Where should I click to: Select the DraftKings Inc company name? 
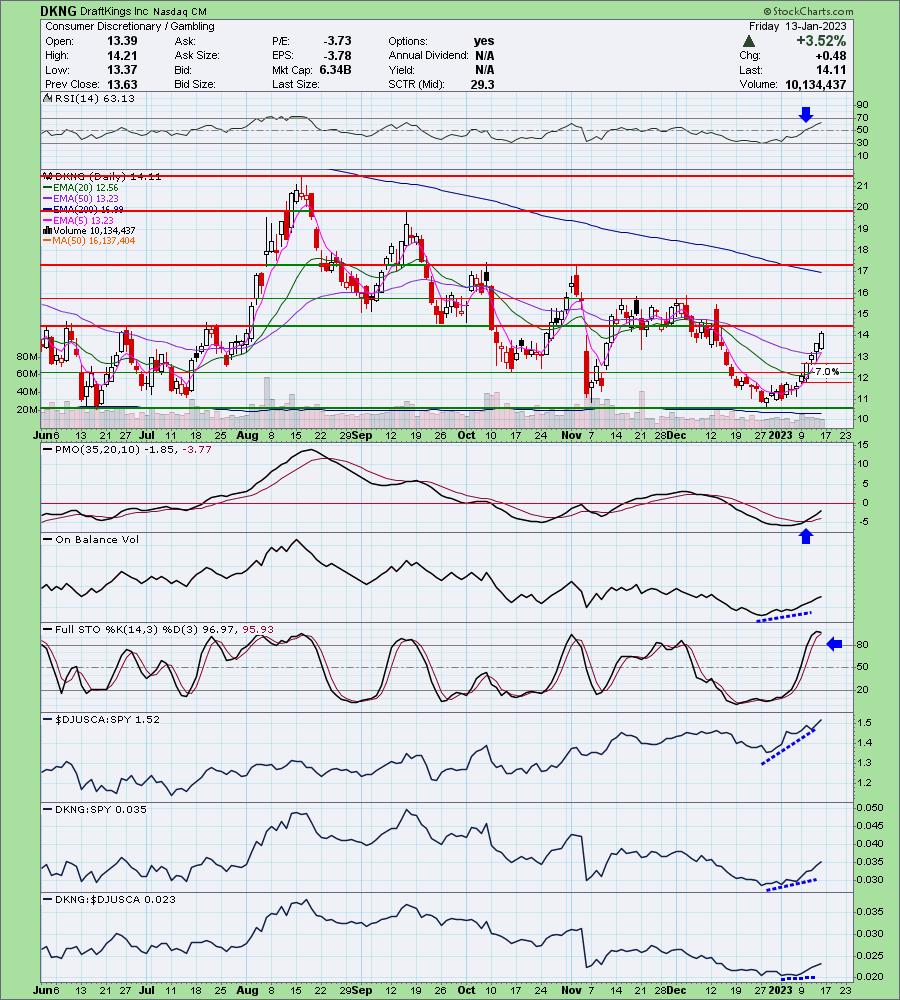click(114, 11)
